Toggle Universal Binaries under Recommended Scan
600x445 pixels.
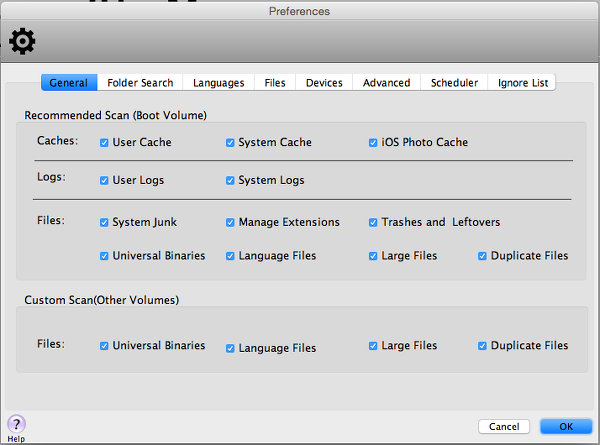tap(104, 256)
